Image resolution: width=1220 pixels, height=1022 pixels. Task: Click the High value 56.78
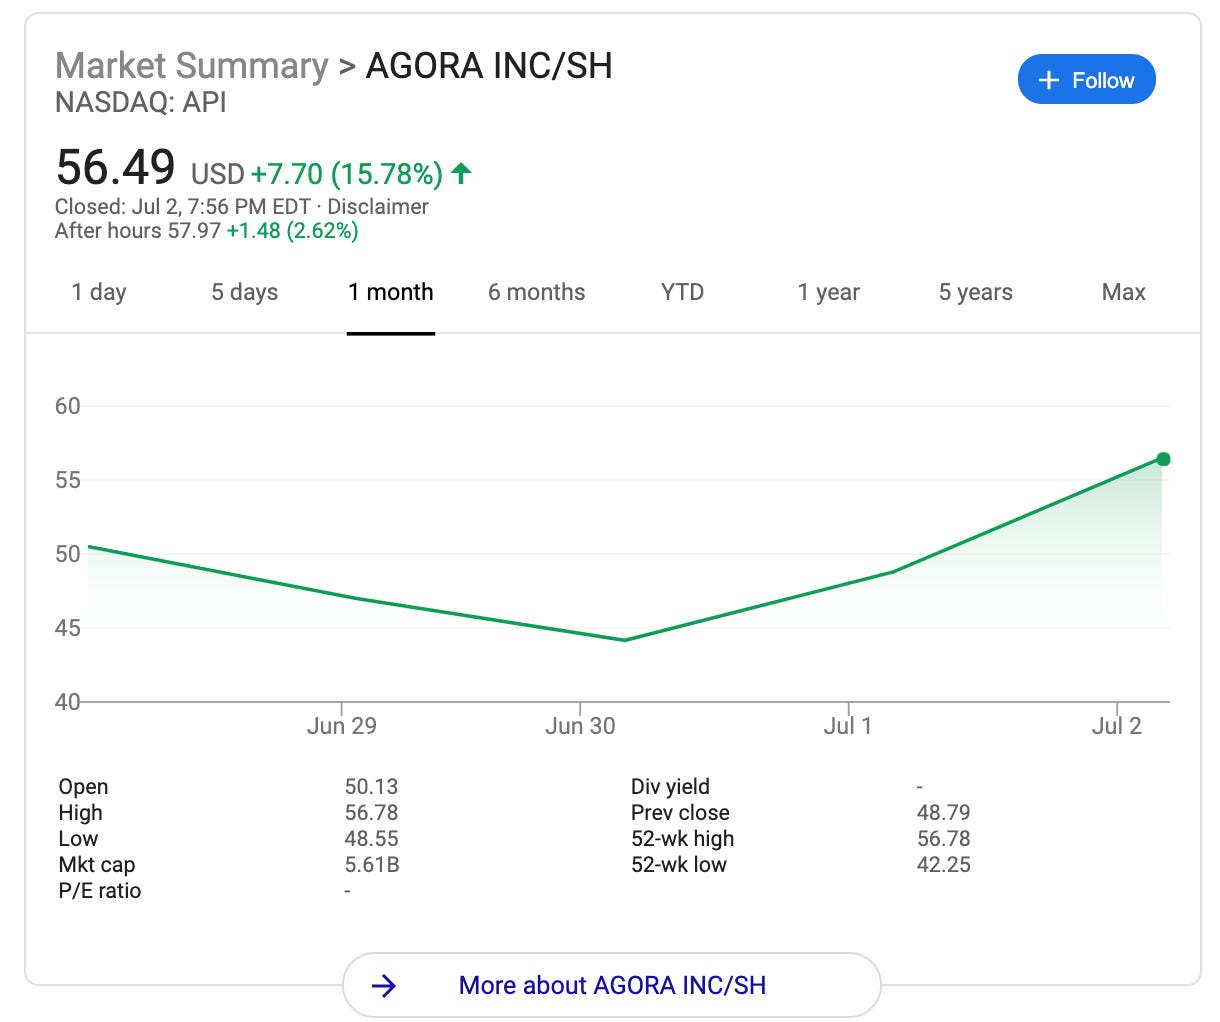point(372,813)
